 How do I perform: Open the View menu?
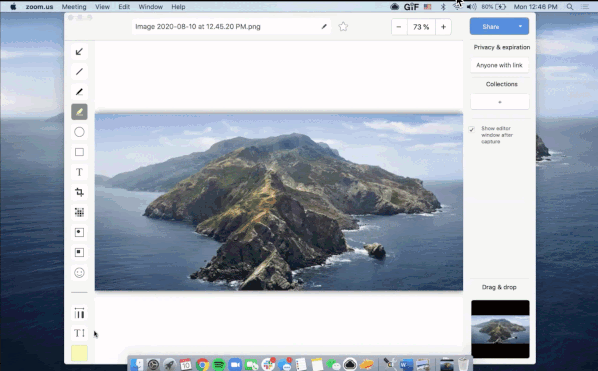click(x=102, y=6)
